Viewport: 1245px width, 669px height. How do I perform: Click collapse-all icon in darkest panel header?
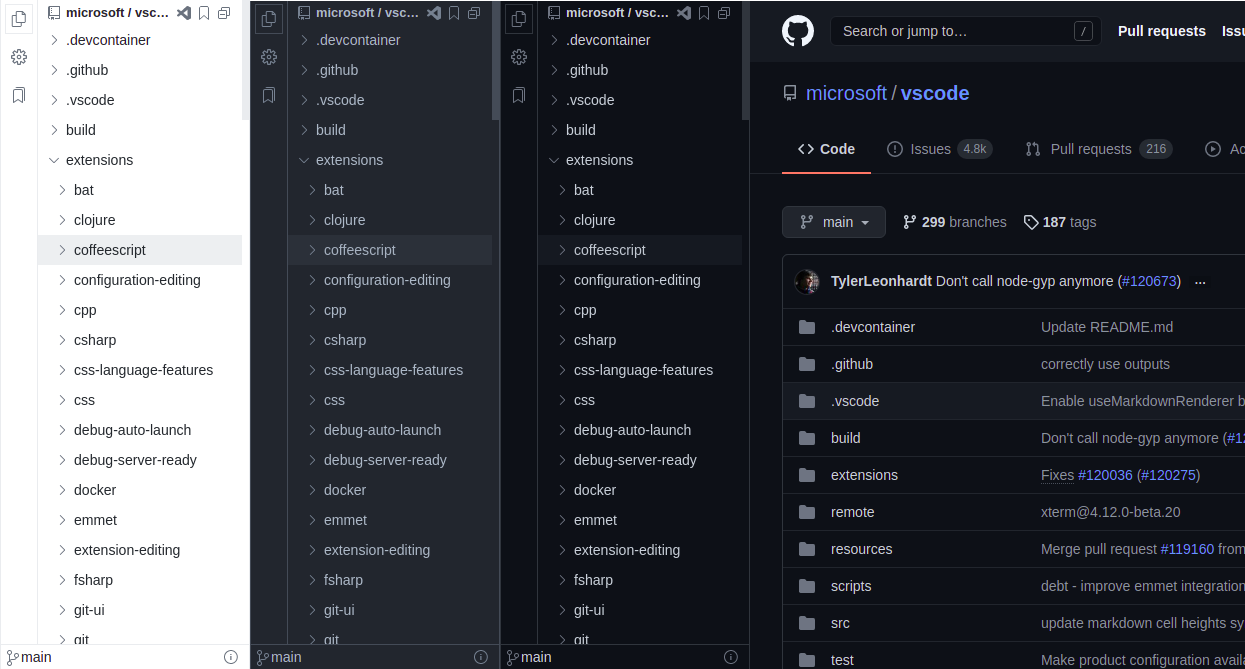[x=724, y=13]
